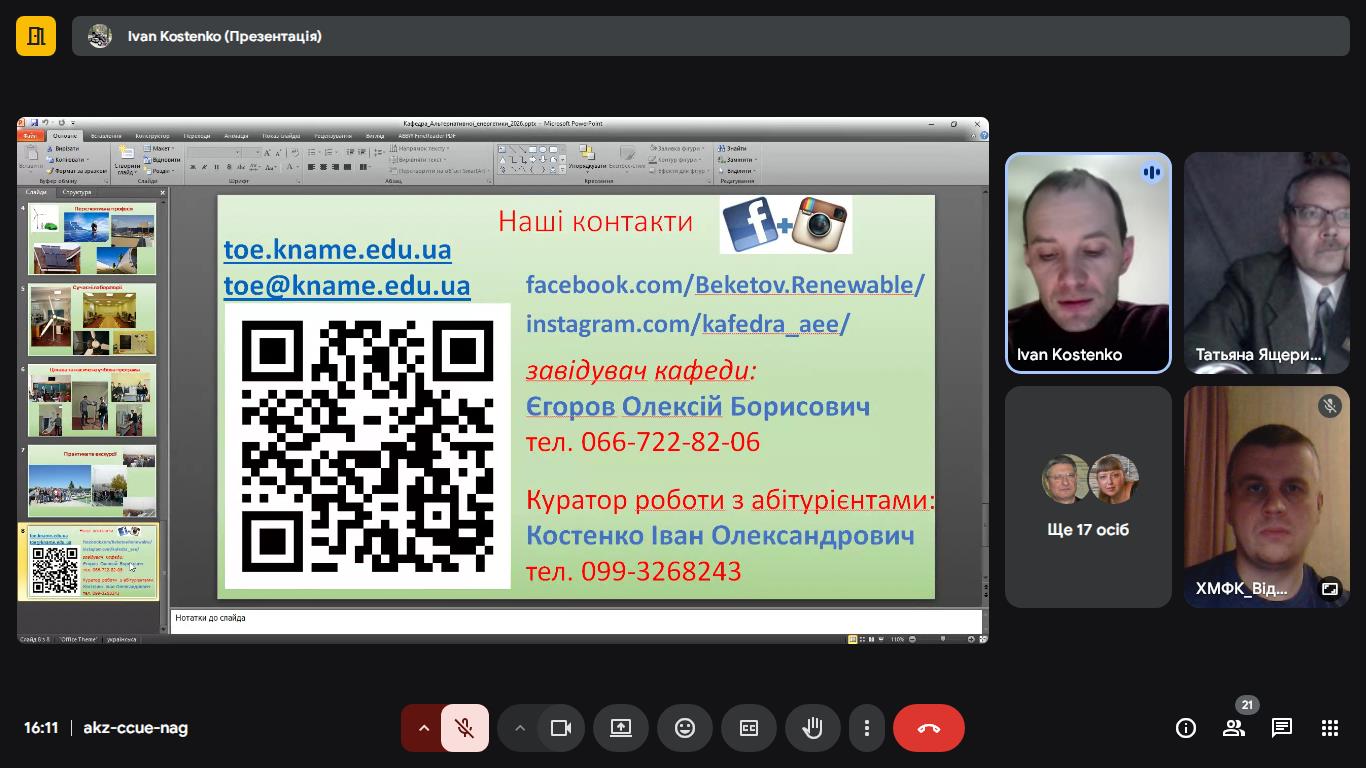Open video settings chevron beside camera
Screen dimensions: 1366x768
[x=519, y=728]
